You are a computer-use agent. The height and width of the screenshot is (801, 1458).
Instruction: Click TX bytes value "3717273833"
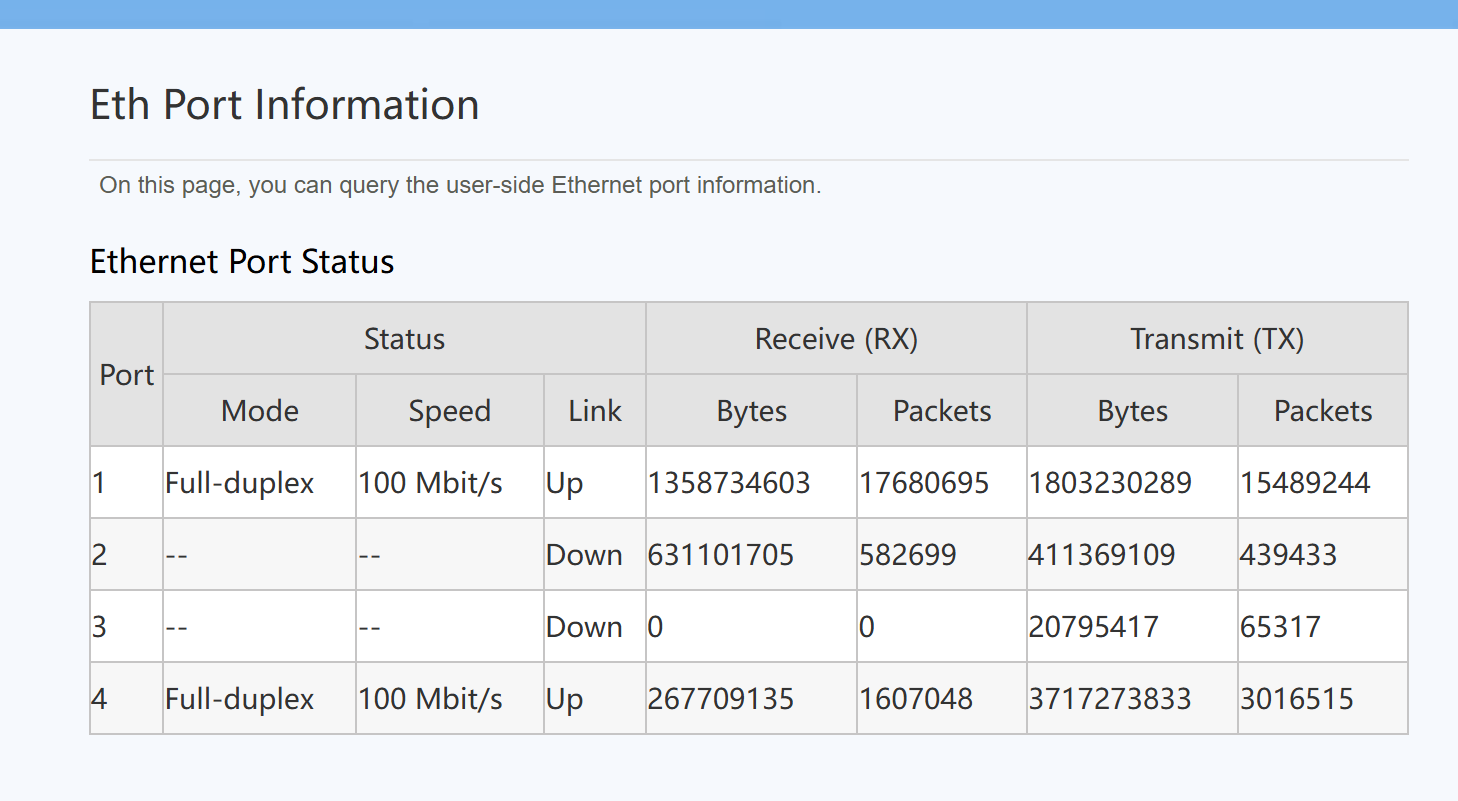(x=1133, y=699)
